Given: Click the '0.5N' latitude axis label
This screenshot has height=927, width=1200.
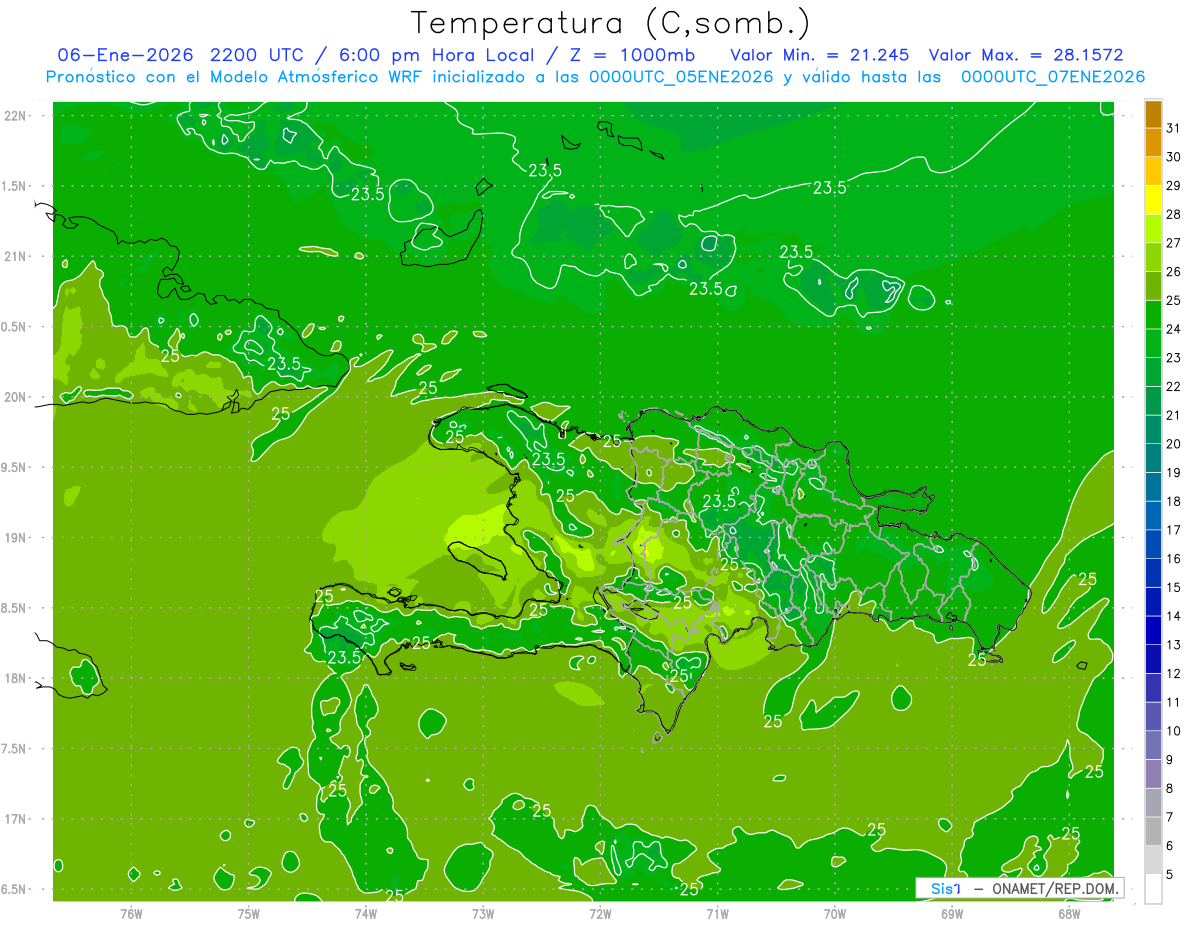Looking at the screenshot, I should click(x=15, y=327).
